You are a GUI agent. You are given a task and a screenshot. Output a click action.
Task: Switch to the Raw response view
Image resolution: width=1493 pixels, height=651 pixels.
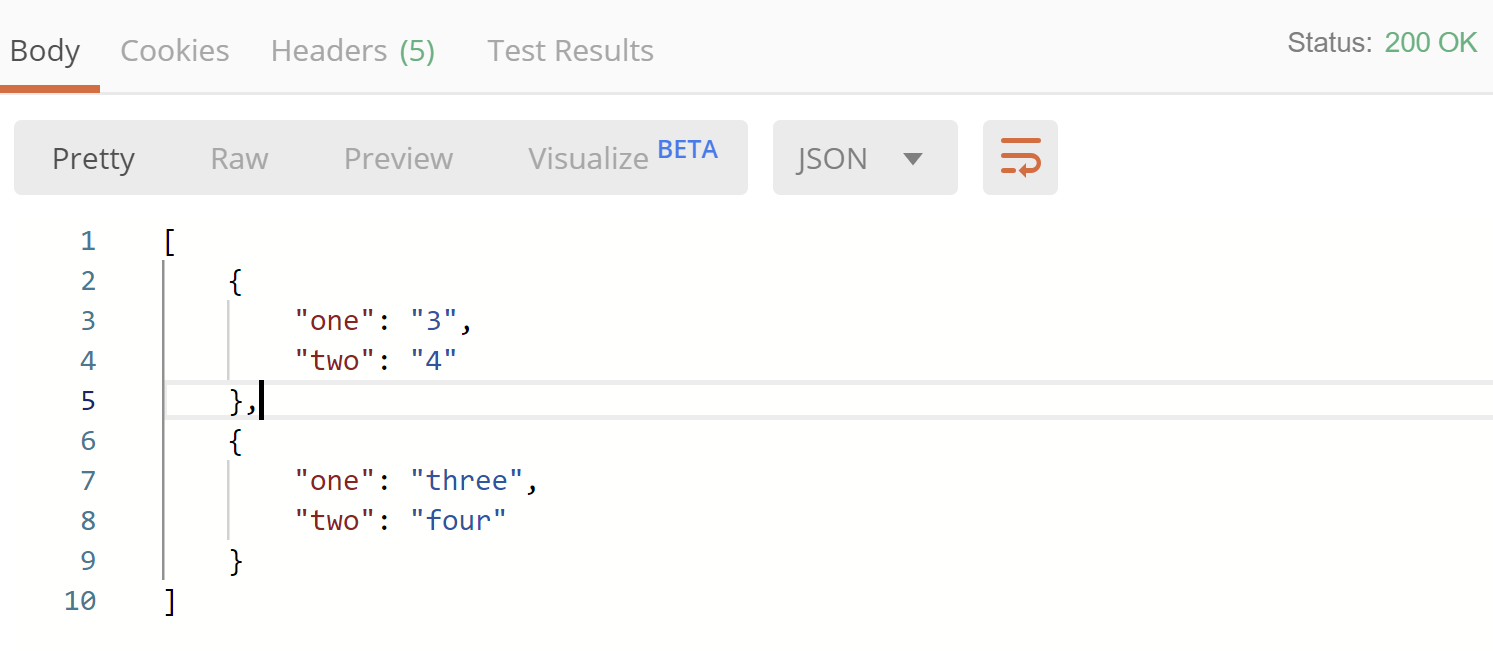tap(238, 157)
